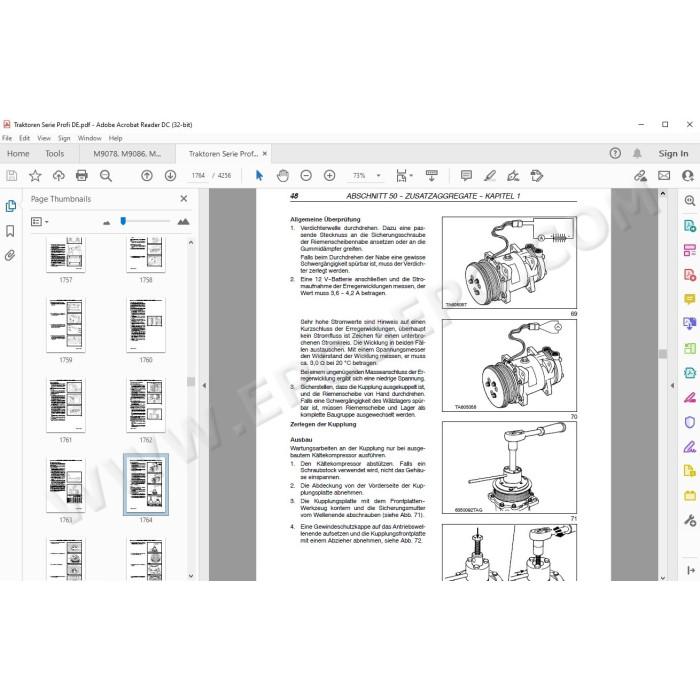Select page thumbnail 1762
The image size is (700, 700).
point(146,405)
